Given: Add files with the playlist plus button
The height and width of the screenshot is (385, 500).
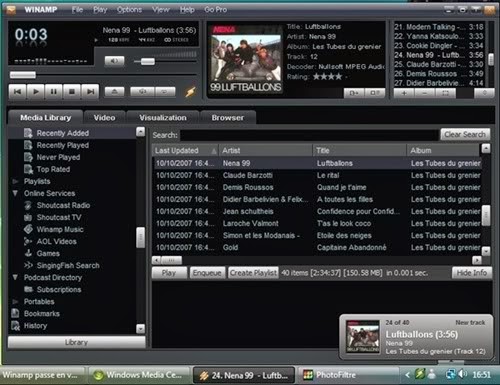Looking at the screenshot, I should [x=404, y=93].
